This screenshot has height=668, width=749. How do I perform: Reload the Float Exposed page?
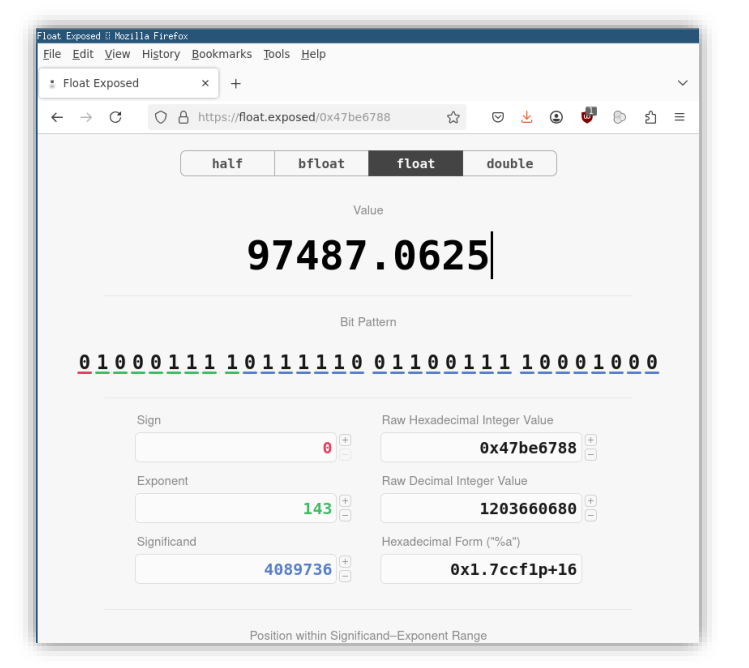click(115, 117)
